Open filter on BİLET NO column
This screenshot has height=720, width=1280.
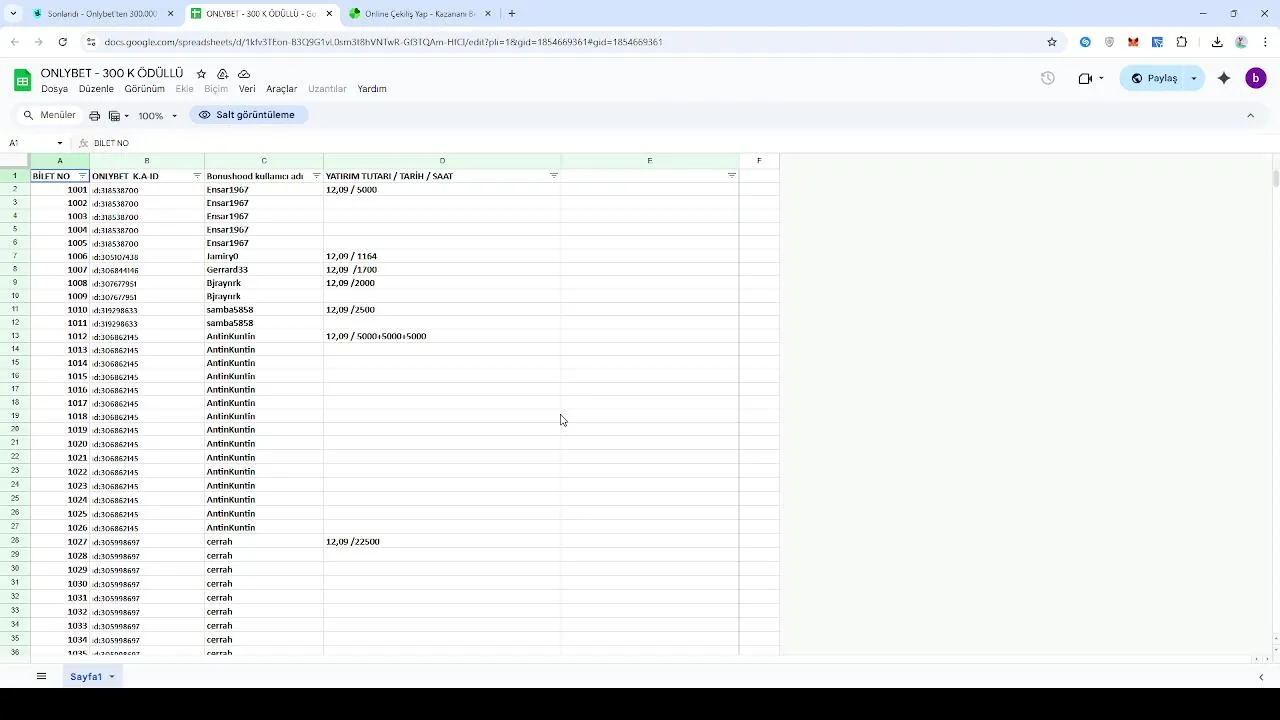point(82,176)
